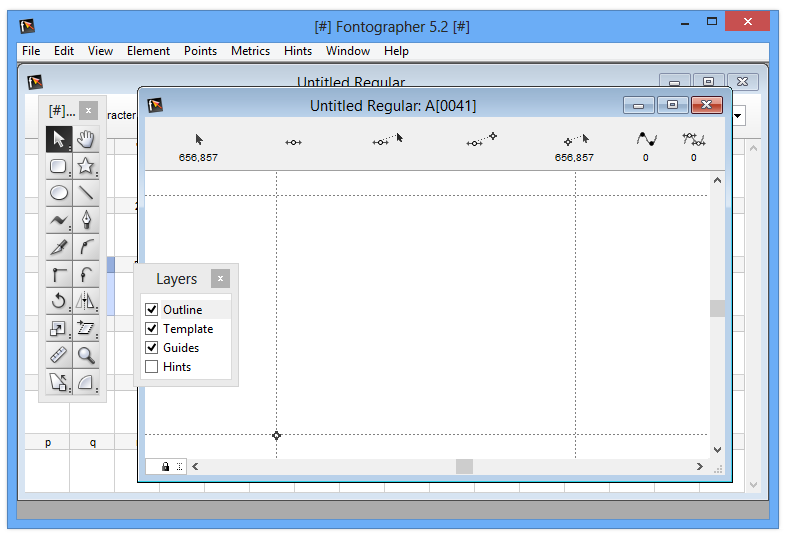This screenshot has width=788, height=538.
Task: Click glyph window scroll up arrow
Action: pos(718,180)
